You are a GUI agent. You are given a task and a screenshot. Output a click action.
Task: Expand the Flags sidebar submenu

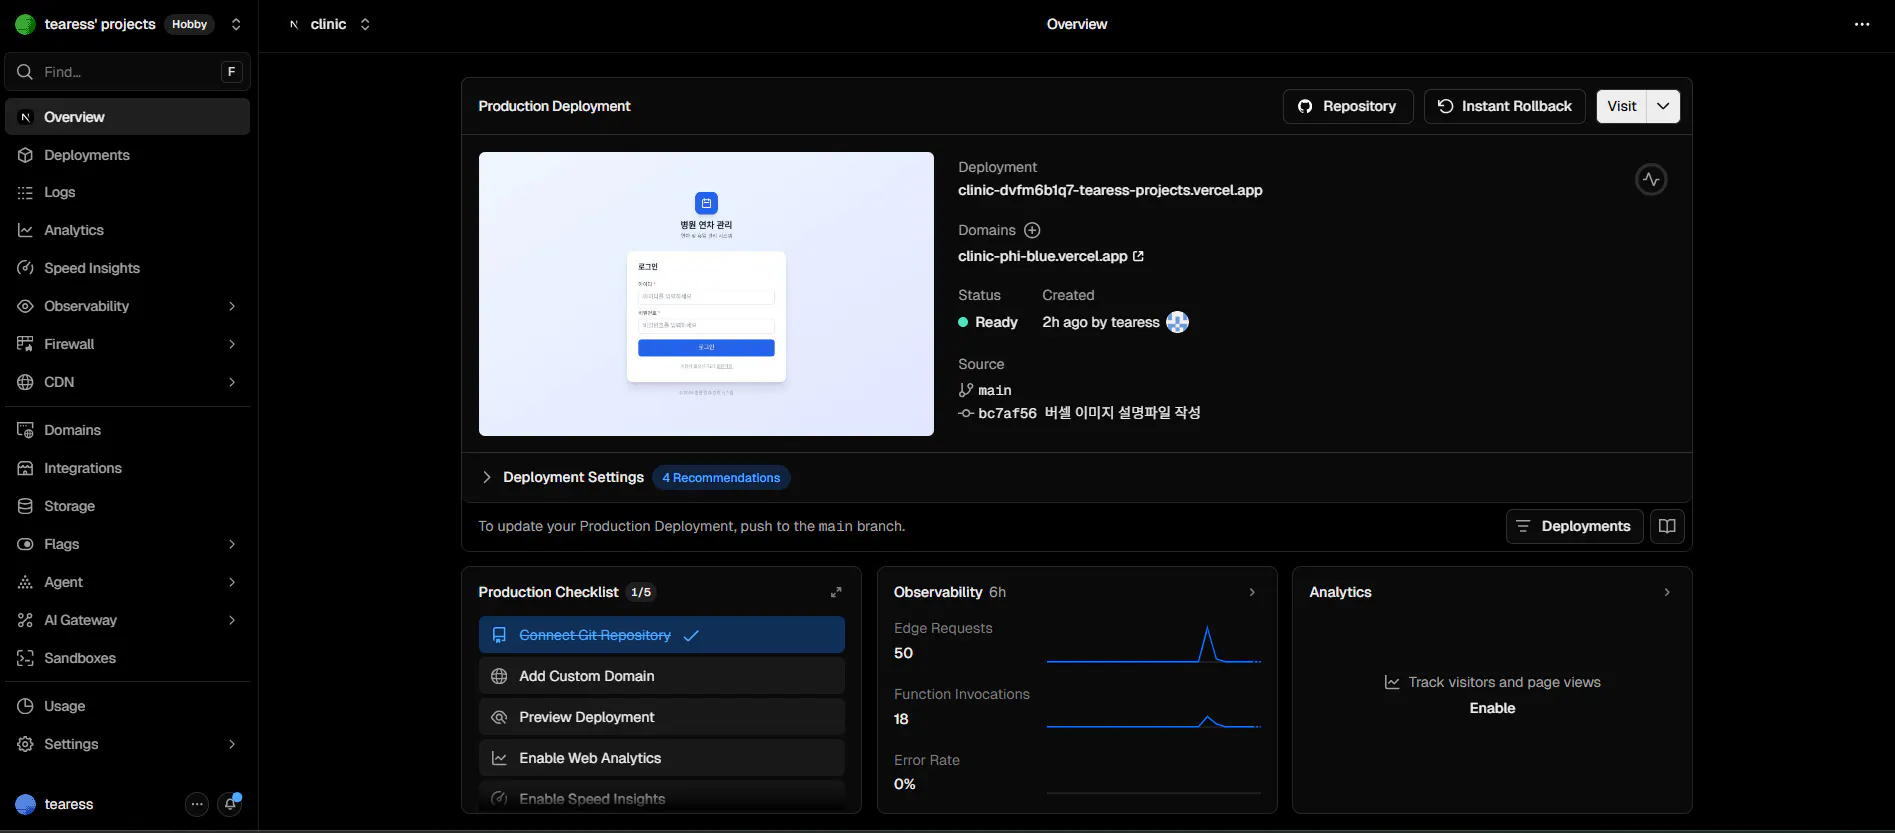pos(232,544)
